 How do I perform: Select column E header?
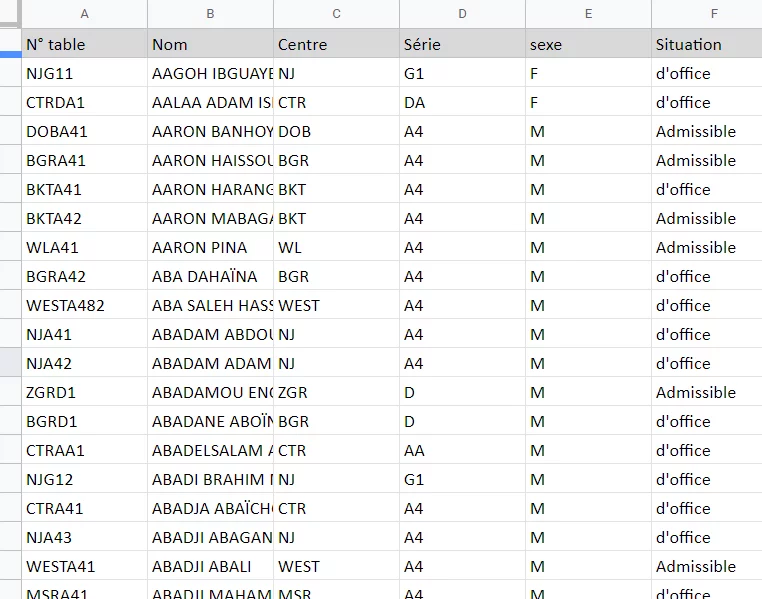click(588, 14)
